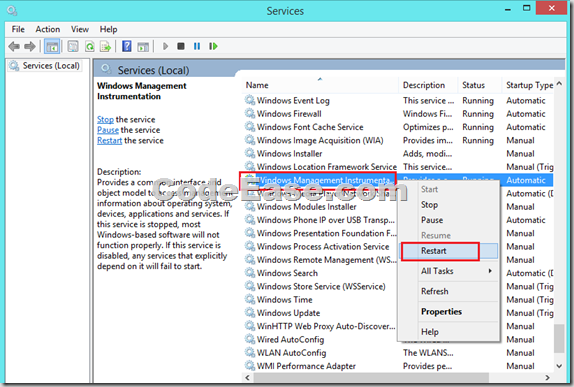Click gear icon beside WLAN AutoConfig
574x387 pixels.
pos(250,352)
